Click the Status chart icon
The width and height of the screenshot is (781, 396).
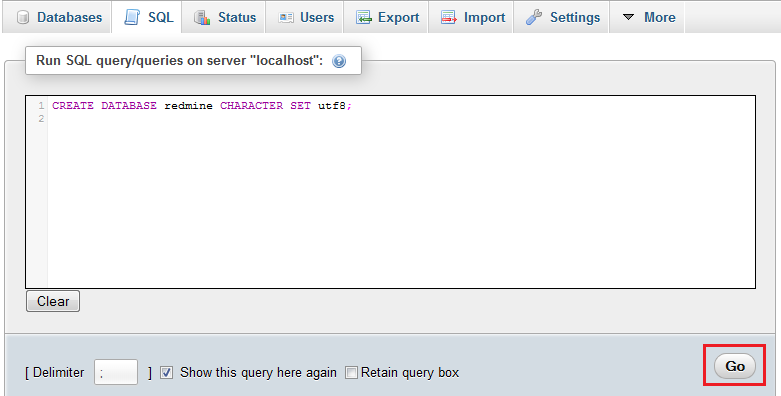(x=202, y=17)
